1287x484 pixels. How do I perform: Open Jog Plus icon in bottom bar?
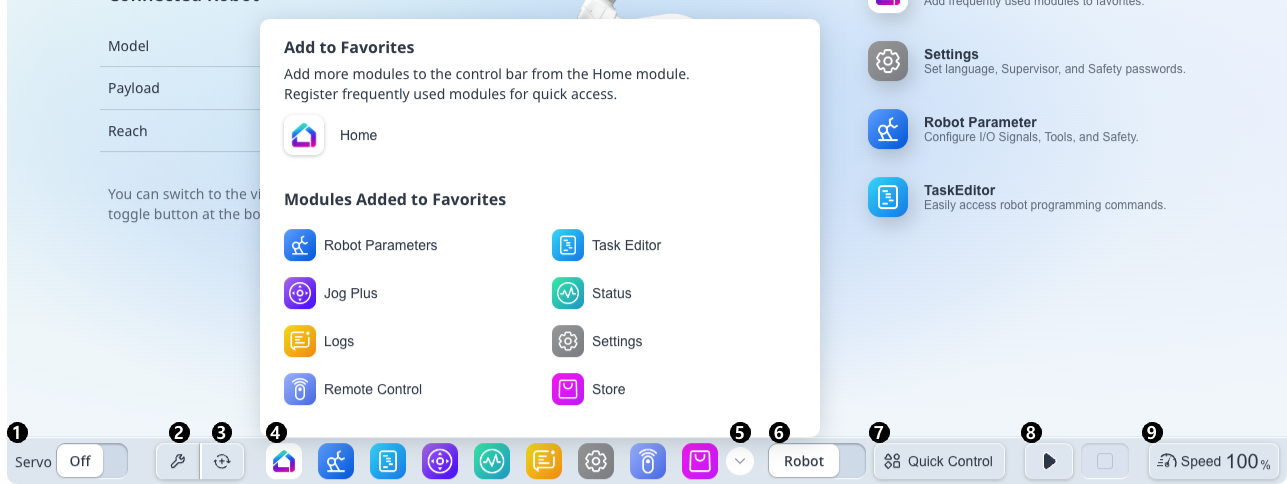(440, 461)
